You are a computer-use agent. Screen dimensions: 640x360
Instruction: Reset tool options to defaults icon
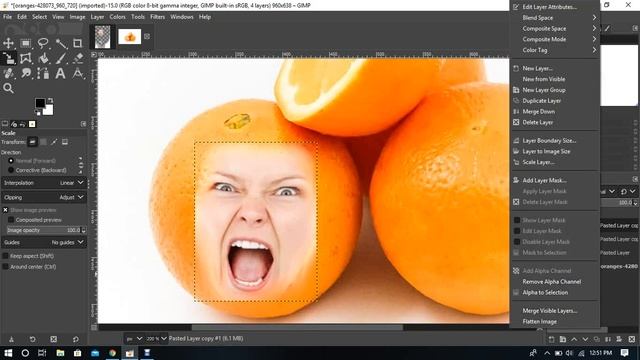[x=76, y=339]
